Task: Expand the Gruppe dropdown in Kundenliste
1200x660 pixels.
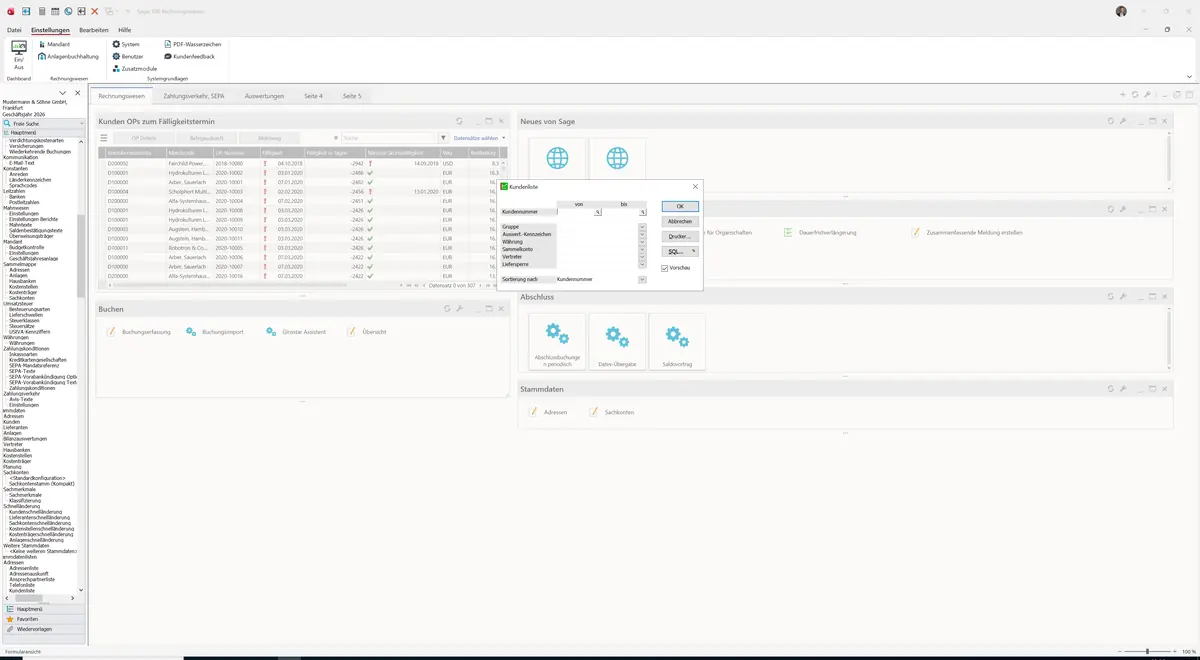Action: [642, 227]
